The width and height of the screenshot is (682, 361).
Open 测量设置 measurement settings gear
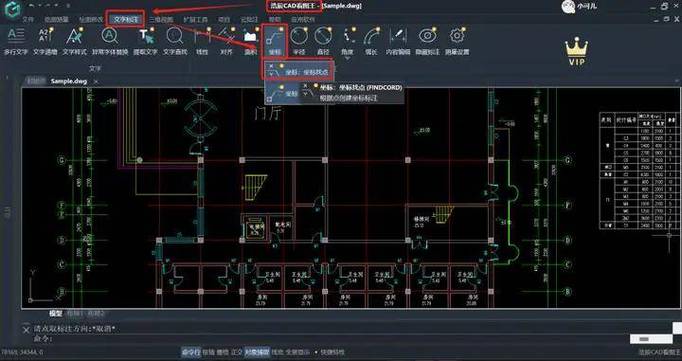(457, 41)
